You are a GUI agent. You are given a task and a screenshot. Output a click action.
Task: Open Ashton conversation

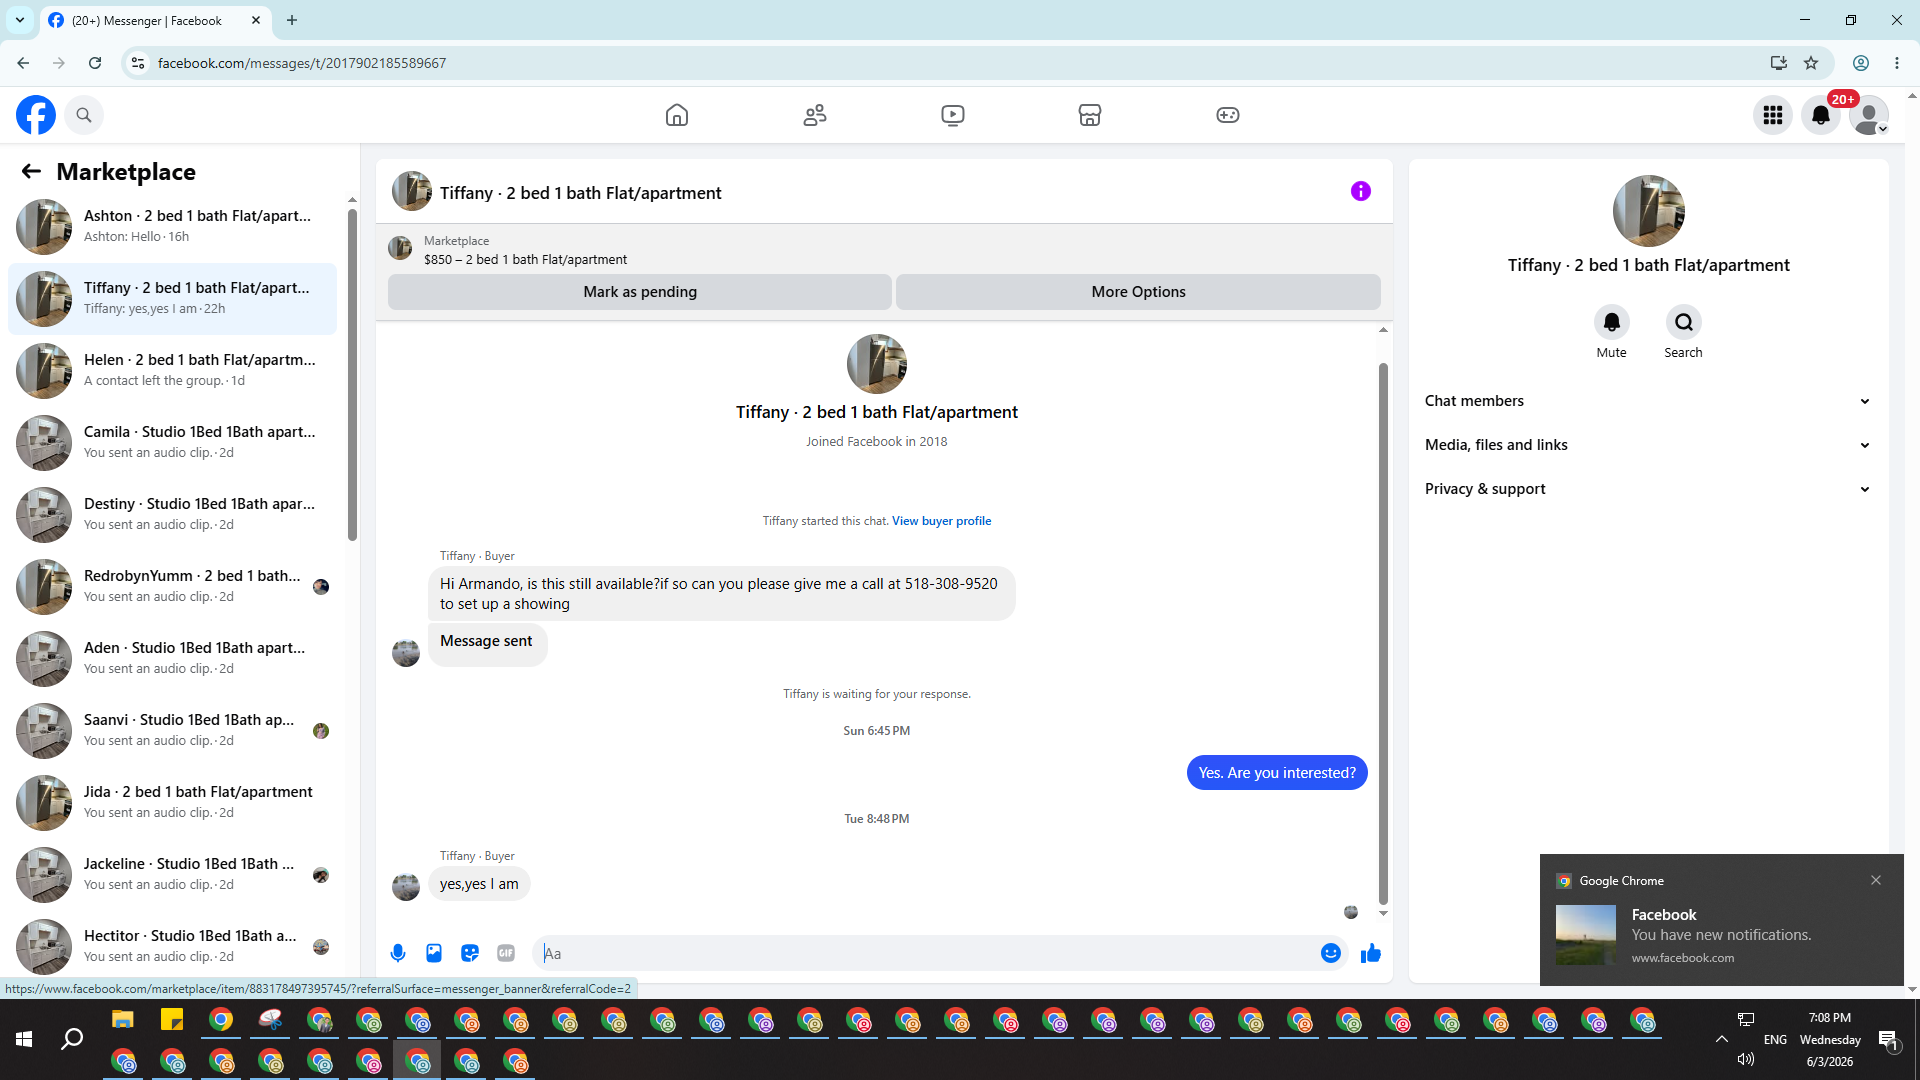(172, 227)
